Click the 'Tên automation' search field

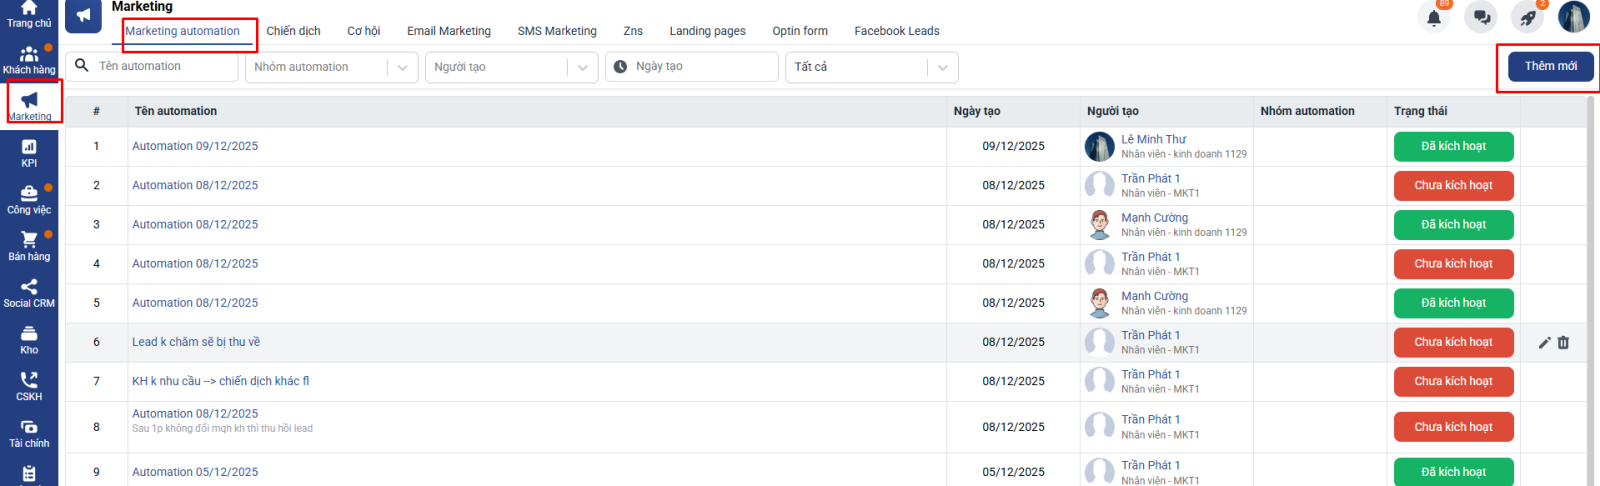(164, 66)
